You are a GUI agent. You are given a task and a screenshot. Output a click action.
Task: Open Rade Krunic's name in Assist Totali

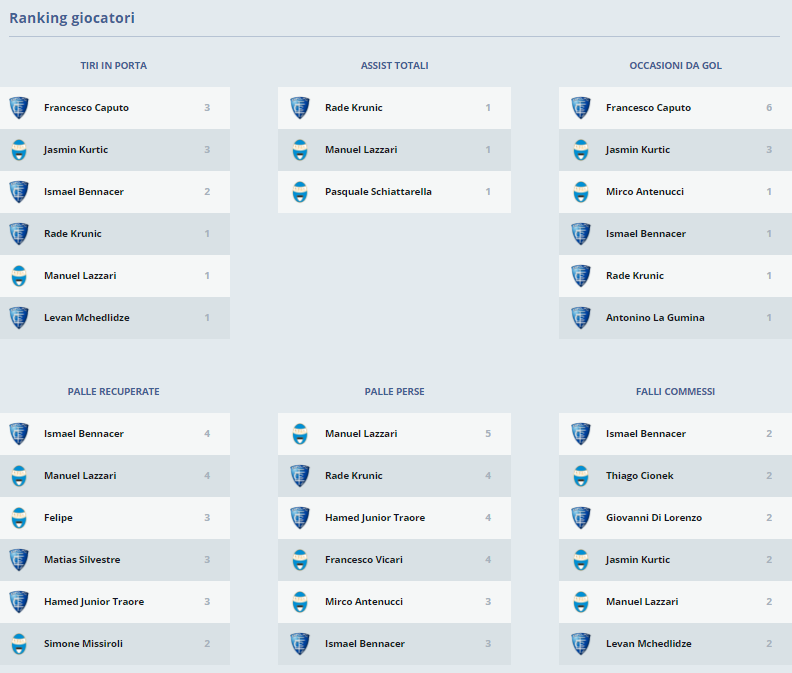[353, 108]
